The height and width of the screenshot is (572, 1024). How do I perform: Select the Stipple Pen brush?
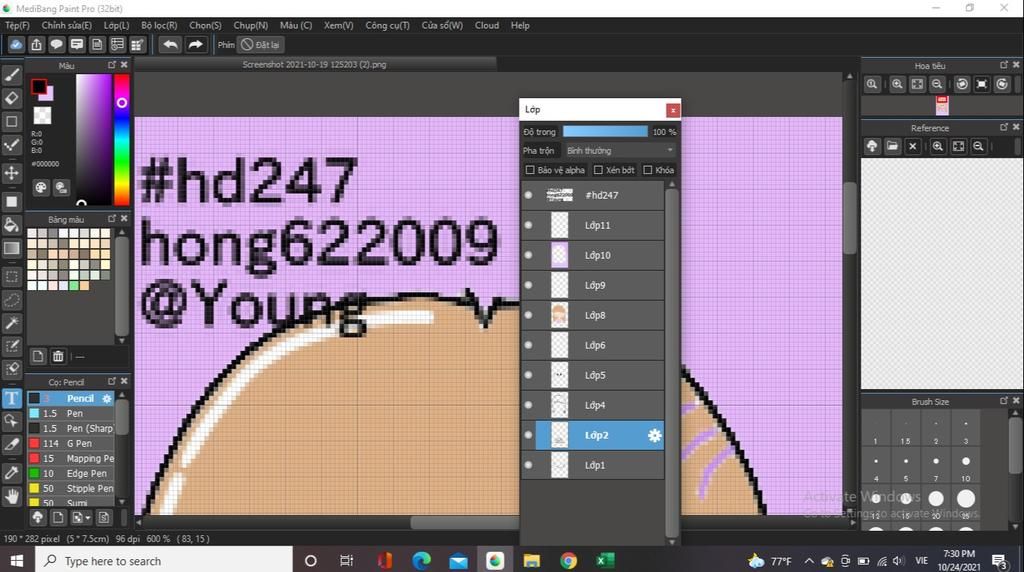pos(71,488)
